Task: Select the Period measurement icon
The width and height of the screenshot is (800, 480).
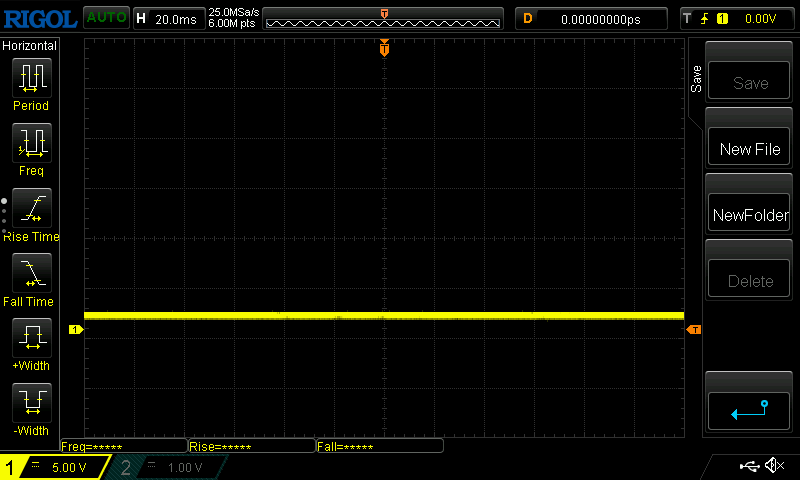Action: click(32, 78)
